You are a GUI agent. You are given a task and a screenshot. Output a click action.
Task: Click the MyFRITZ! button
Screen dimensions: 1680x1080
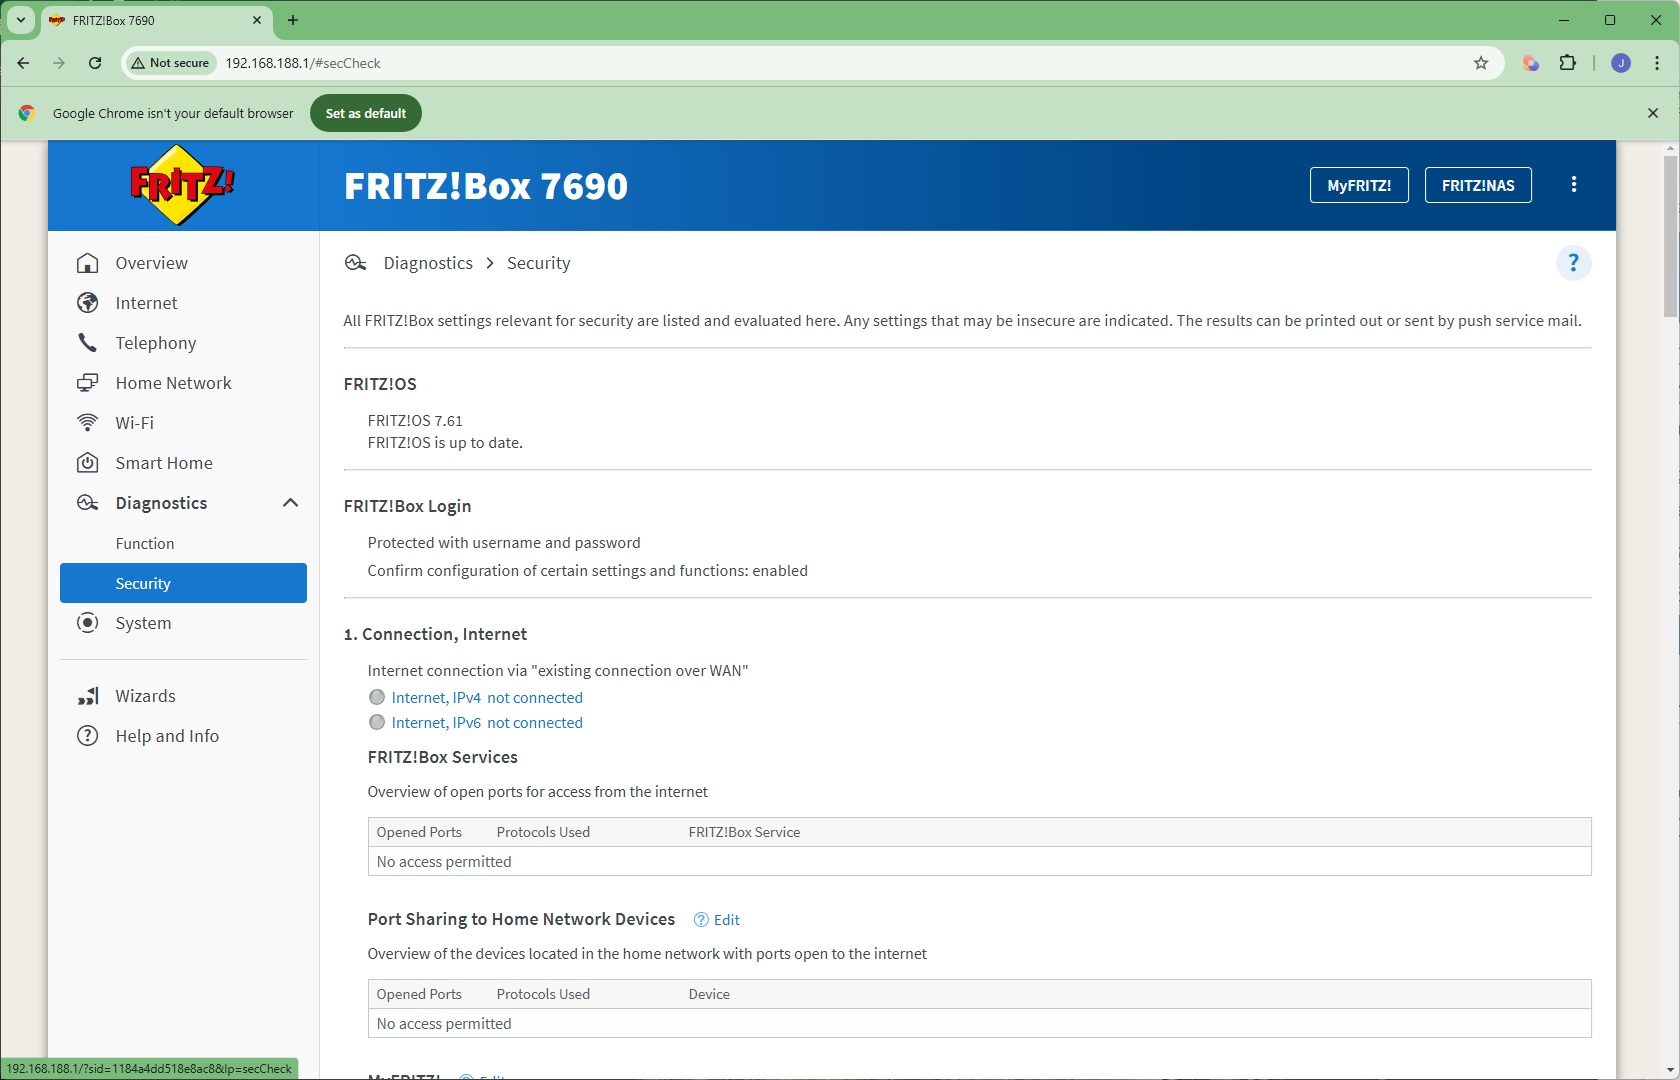click(x=1359, y=185)
